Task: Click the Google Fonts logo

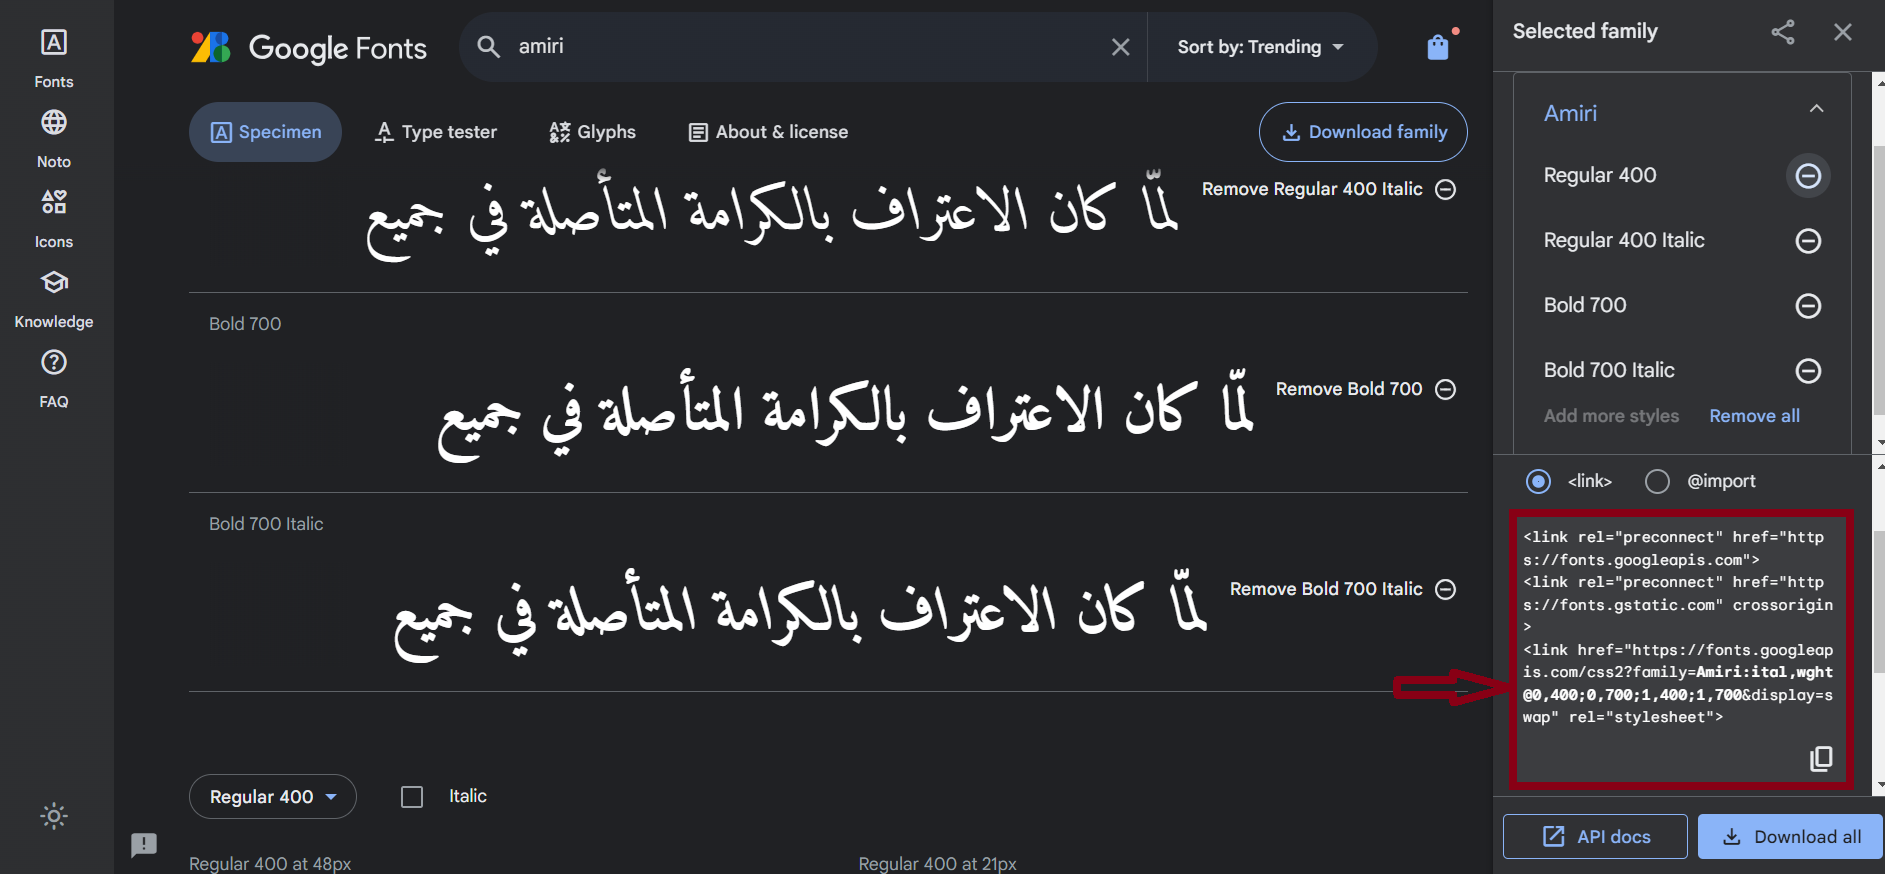Action: (x=309, y=47)
